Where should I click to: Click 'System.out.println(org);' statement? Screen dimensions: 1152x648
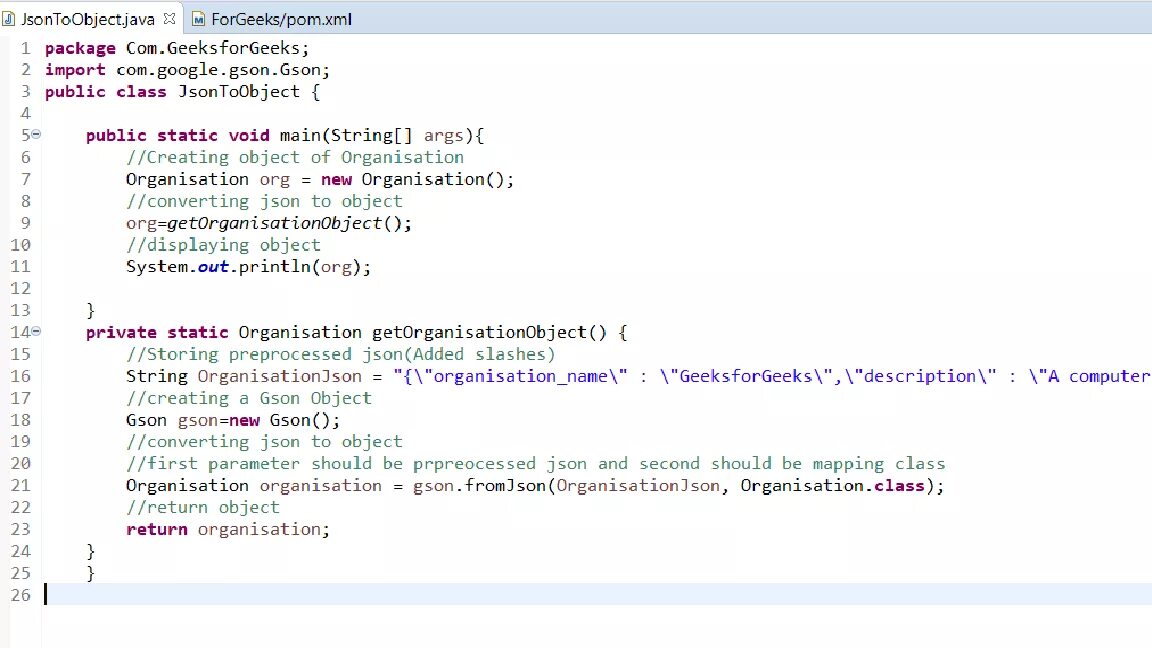point(248,267)
